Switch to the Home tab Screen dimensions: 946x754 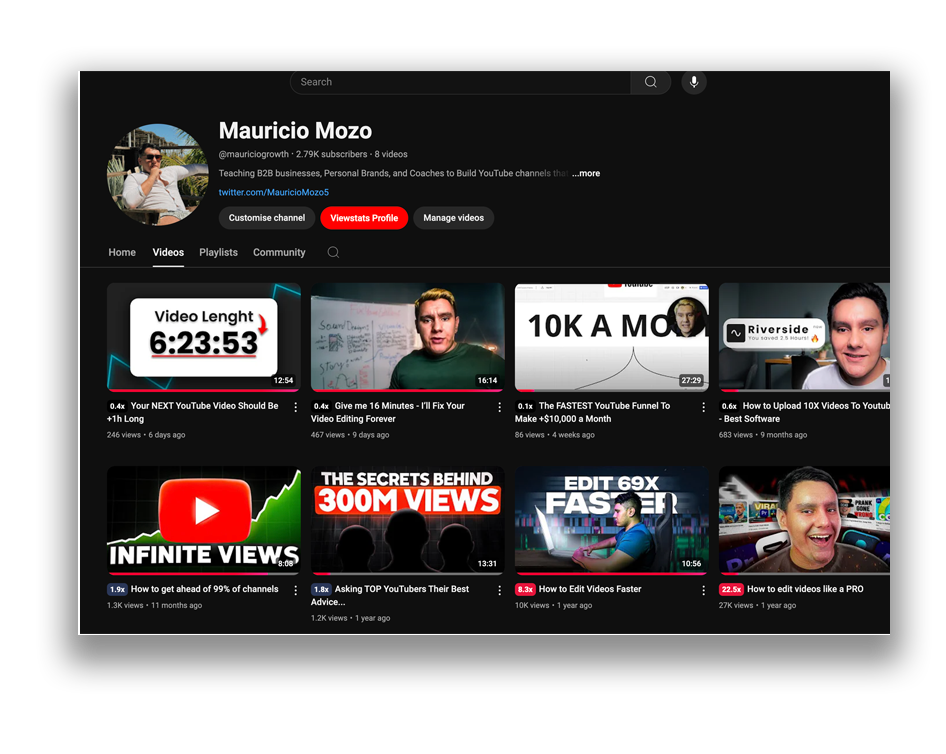click(122, 252)
